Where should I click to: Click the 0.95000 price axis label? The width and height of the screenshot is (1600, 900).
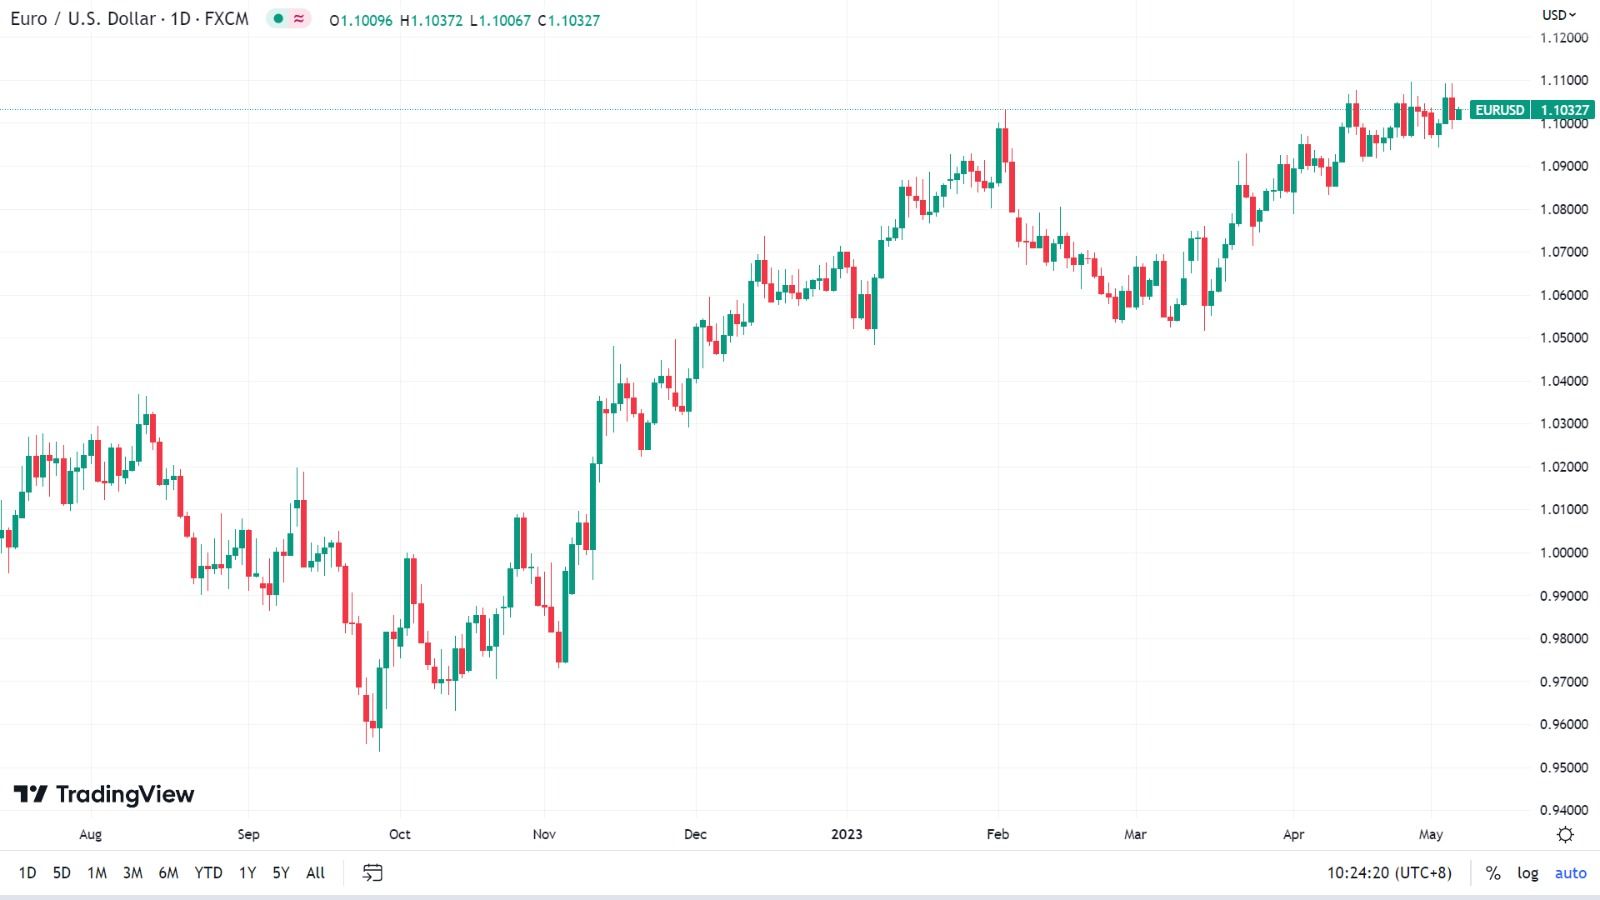click(1564, 768)
